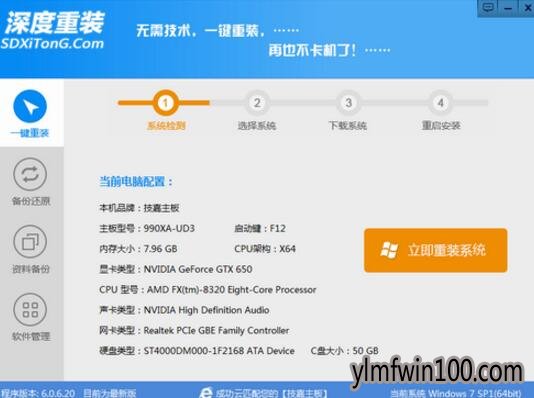Click the Windows flag icon on orange button

pyautogui.click(x=389, y=250)
